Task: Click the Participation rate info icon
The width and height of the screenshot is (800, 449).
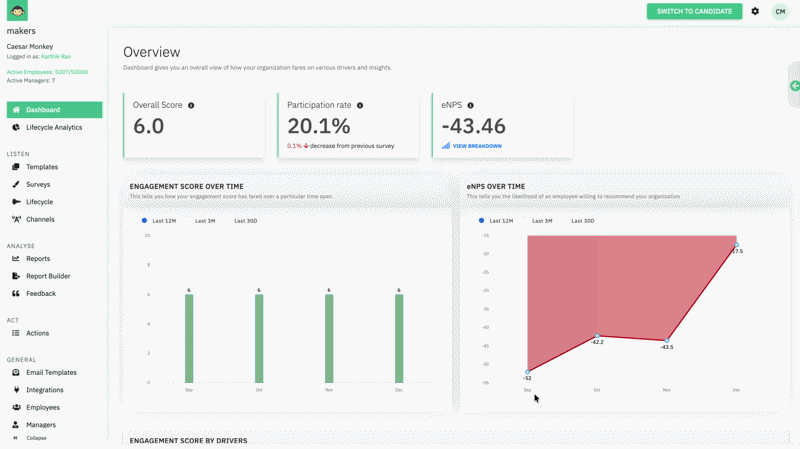Action: [360, 105]
